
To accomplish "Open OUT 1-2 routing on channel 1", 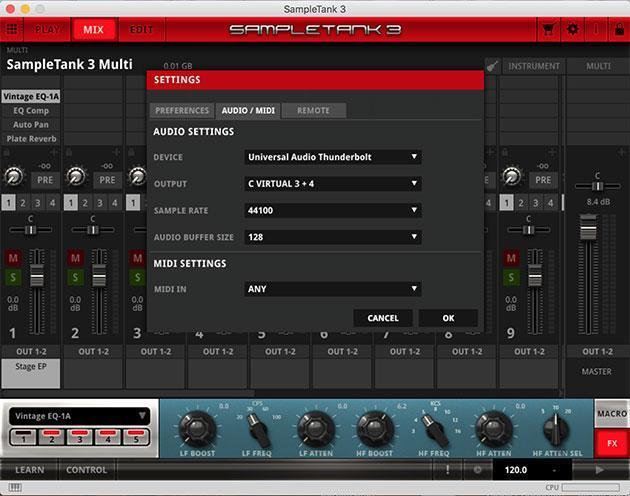I will pyautogui.click(x=31, y=352).
